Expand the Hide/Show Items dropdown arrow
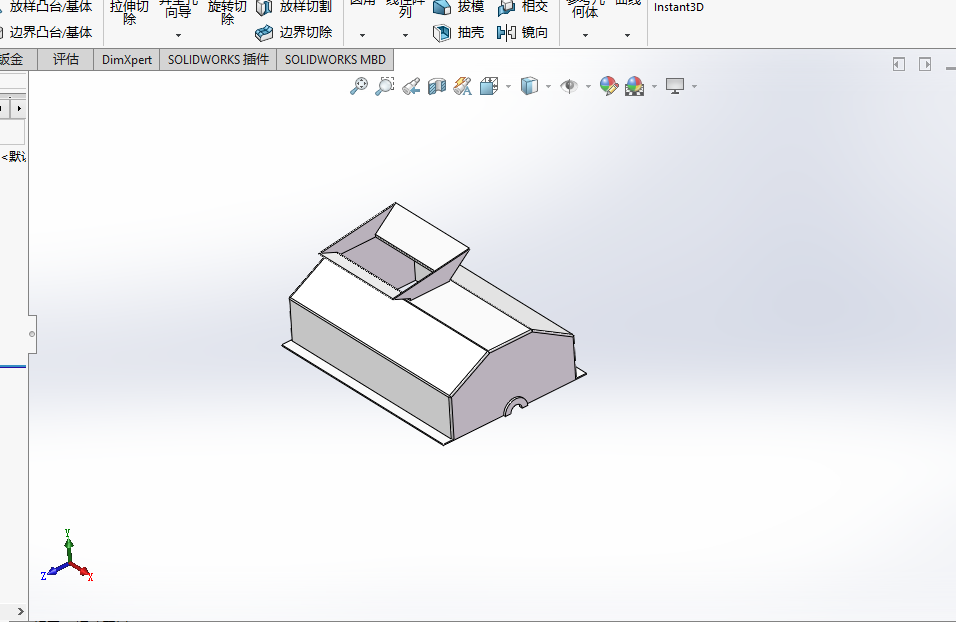This screenshot has height=622, width=956. [588, 87]
